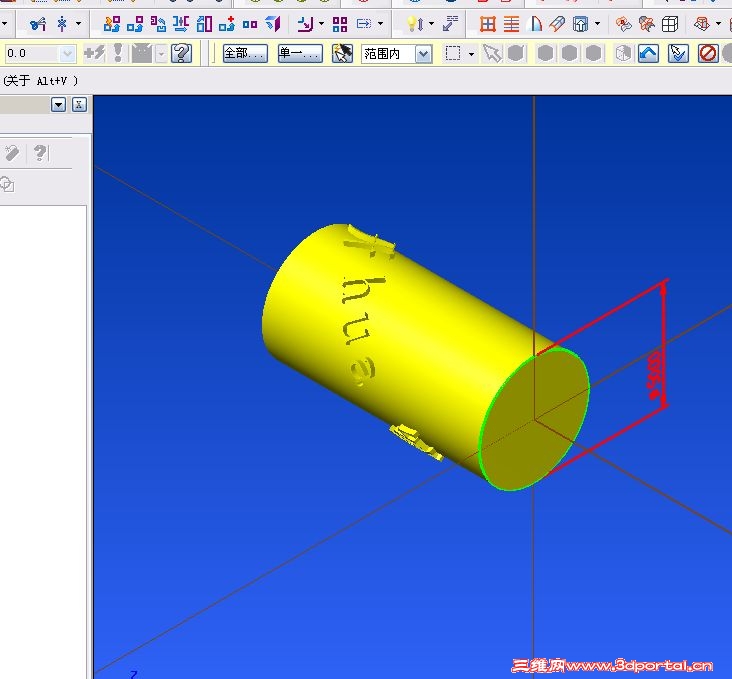The image size is (732, 679).
Task: Click the box with upward arrow icon
Action: coord(580,24)
